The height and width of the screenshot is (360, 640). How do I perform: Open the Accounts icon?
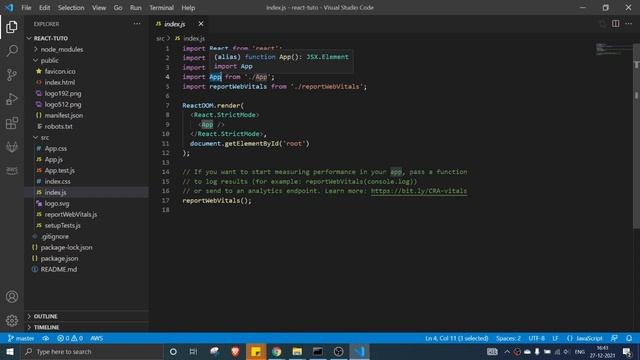[x=12, y=297]
